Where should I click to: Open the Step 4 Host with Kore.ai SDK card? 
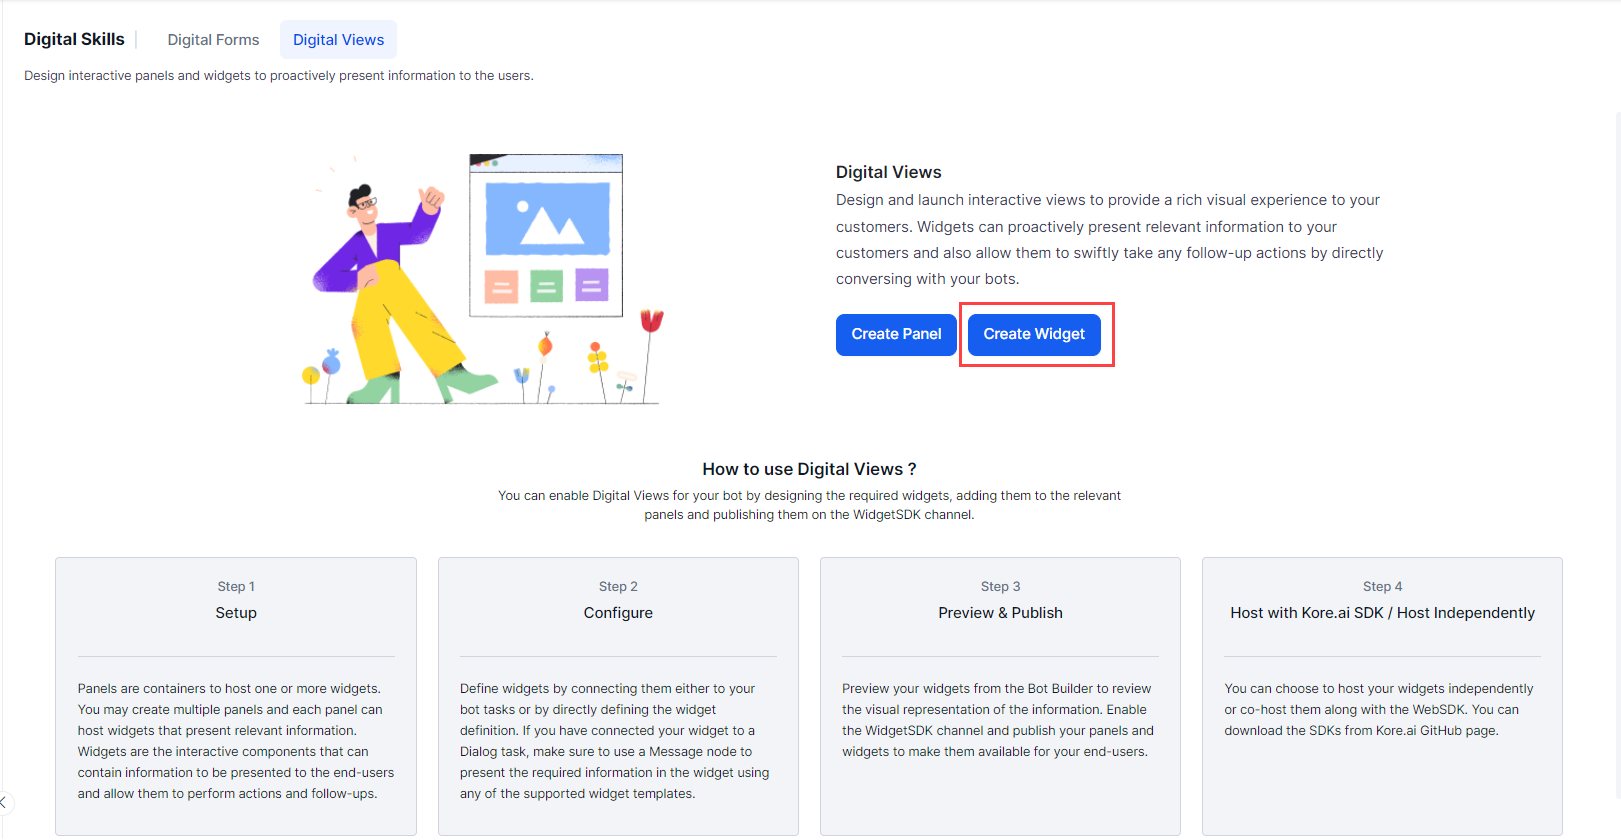1382,695
